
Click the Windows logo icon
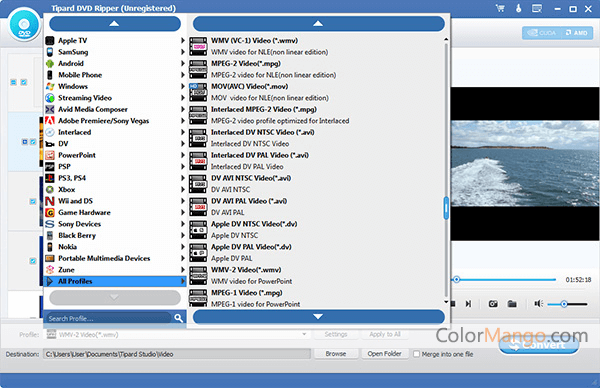50,86
